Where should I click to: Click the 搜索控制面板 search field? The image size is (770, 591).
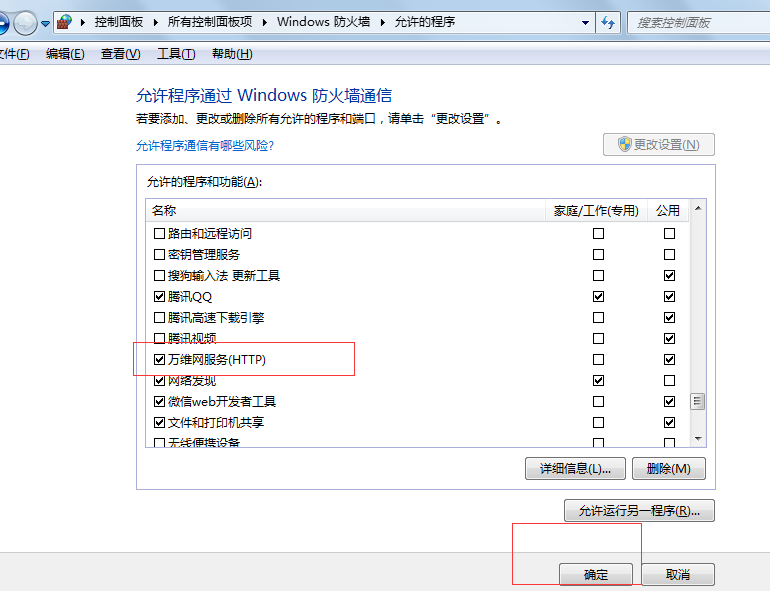695,22
